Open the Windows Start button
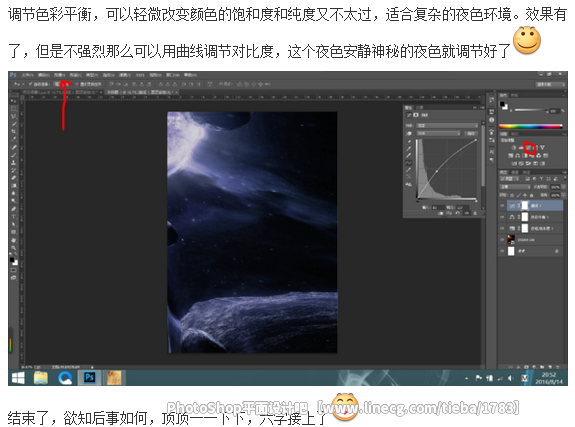Image resolution: width=575 pixels, height=427 pixels. (x=18, y=378)
